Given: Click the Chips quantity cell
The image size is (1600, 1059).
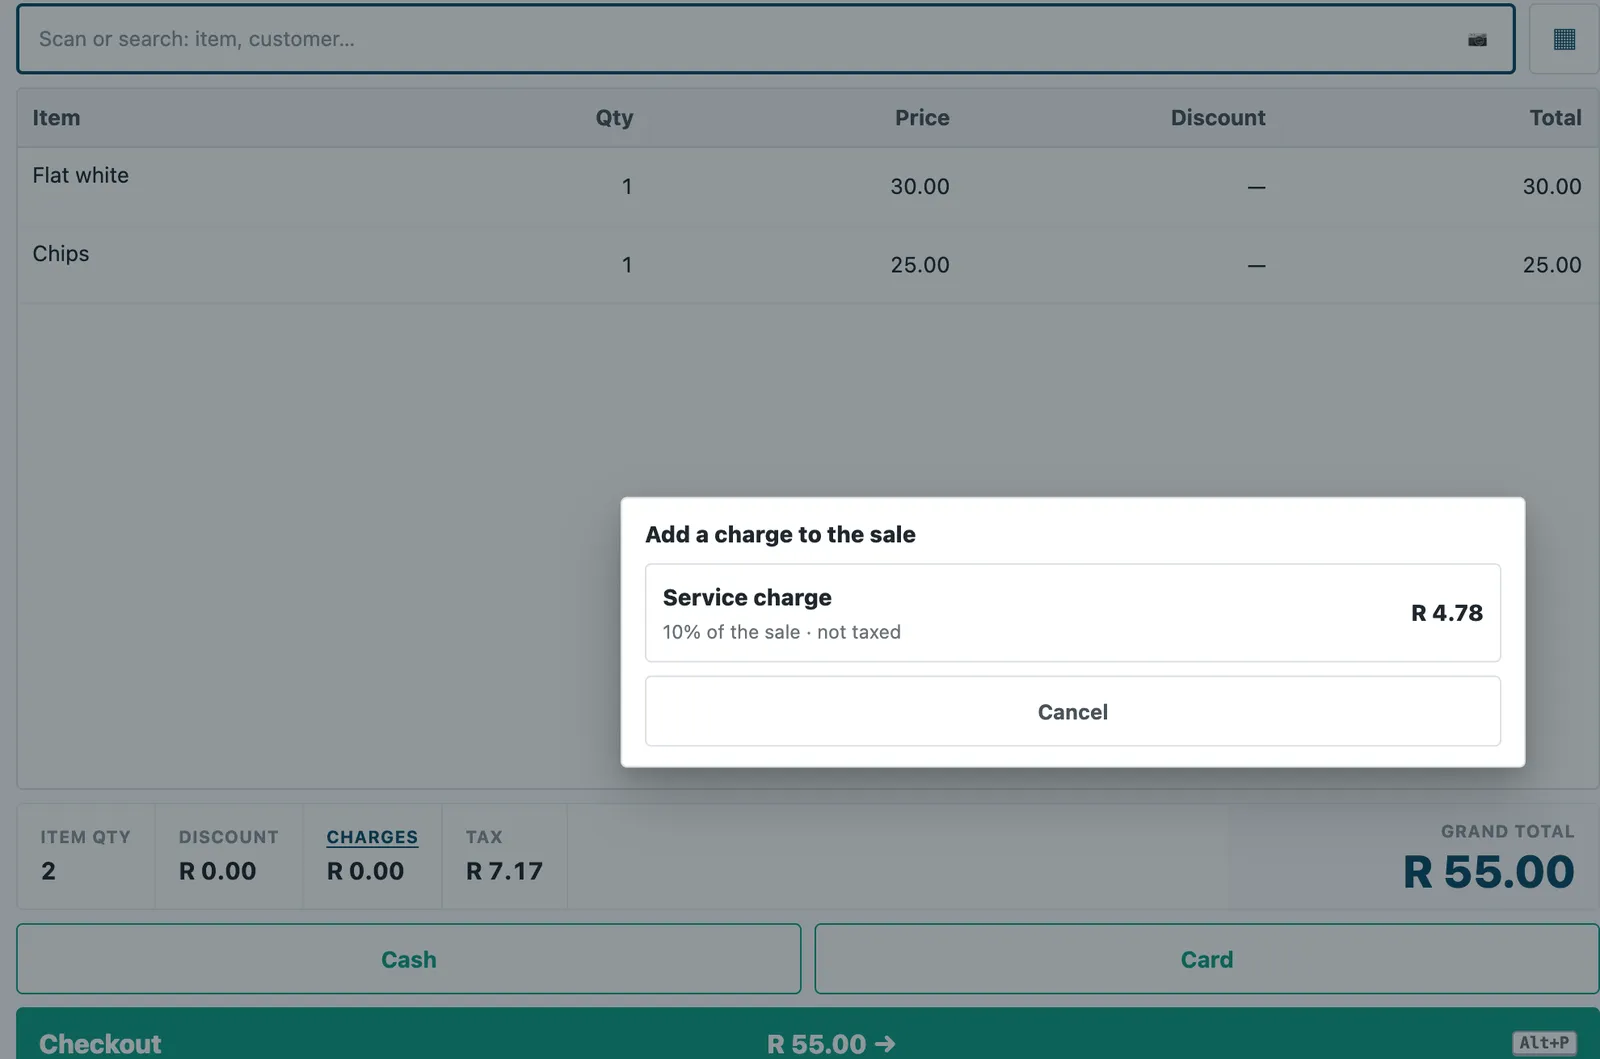Looking at the screenshot, I should coord(627,265).
